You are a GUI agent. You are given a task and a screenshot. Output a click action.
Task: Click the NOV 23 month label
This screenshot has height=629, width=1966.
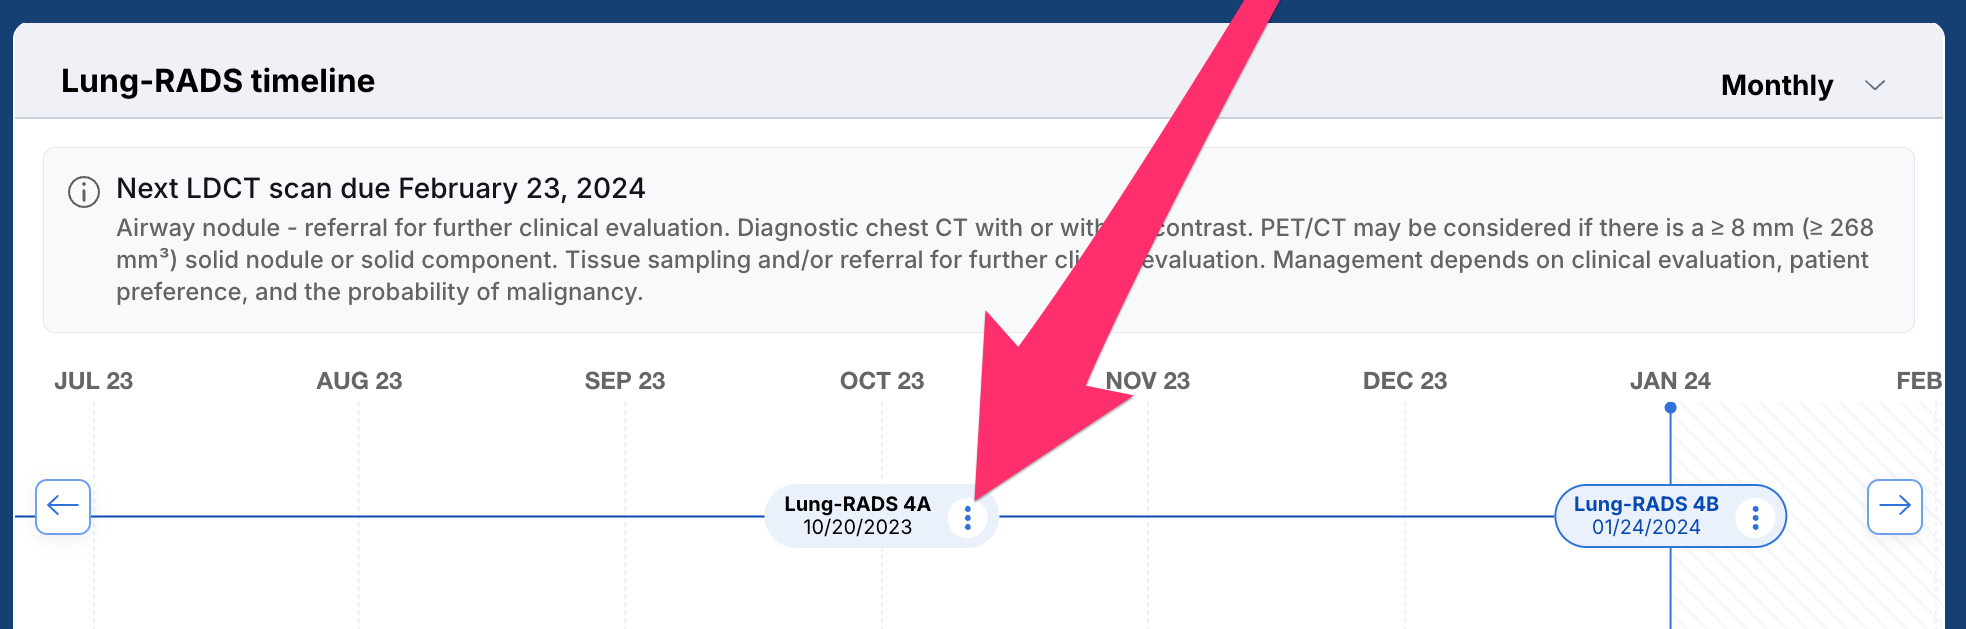point(1148,381)
